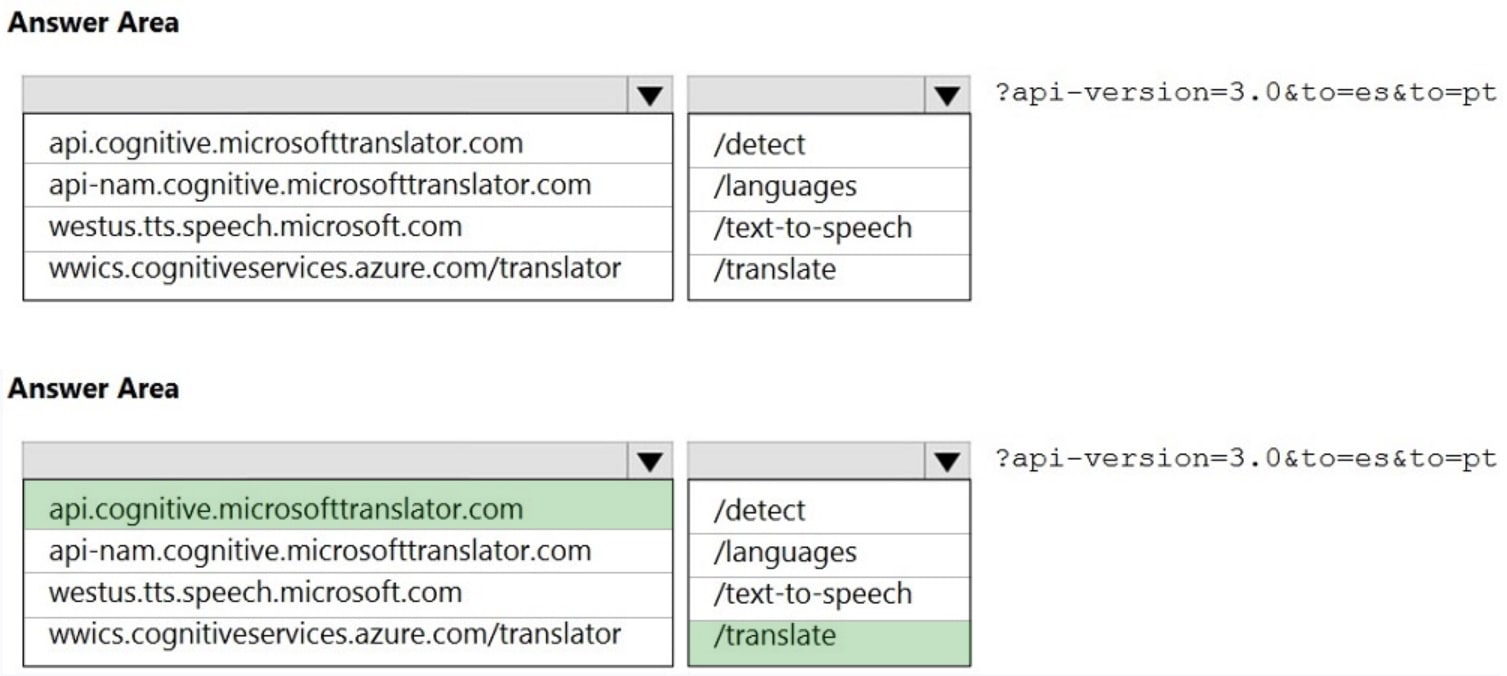Viewport: 1507px width, 676px height.
Task: Open the first path dropdown arrow
Action: (x=944, y=95)
